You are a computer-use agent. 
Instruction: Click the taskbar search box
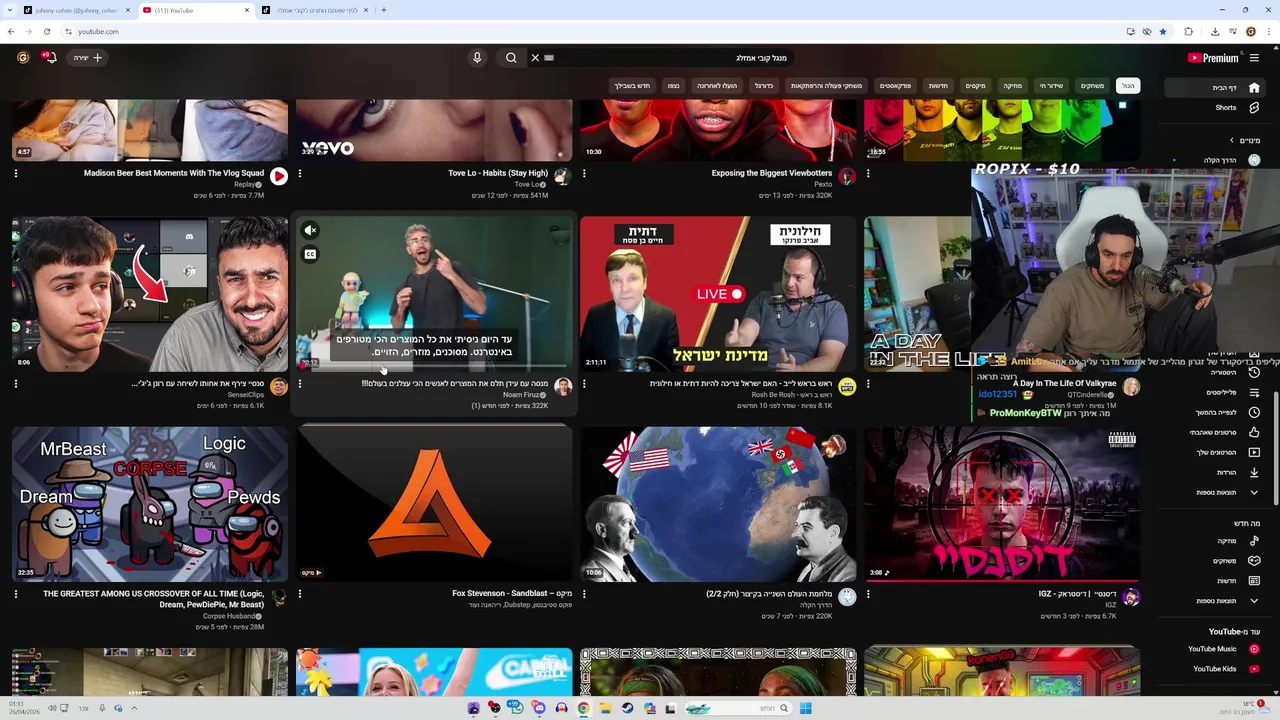click(x=740, y=708)
